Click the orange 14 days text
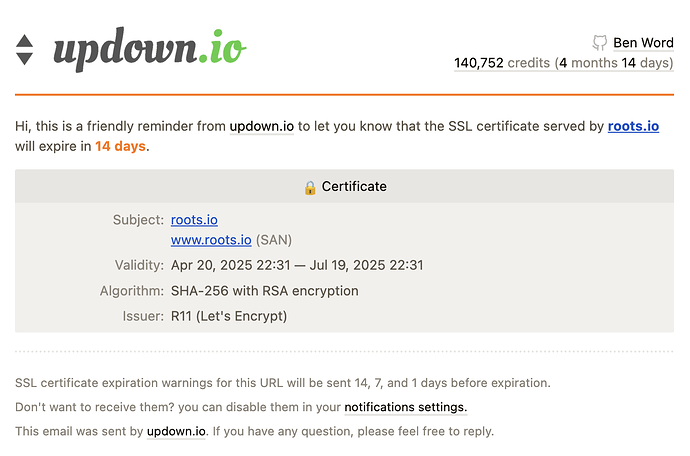Screen dimensions: 690x456 (120, 146)
